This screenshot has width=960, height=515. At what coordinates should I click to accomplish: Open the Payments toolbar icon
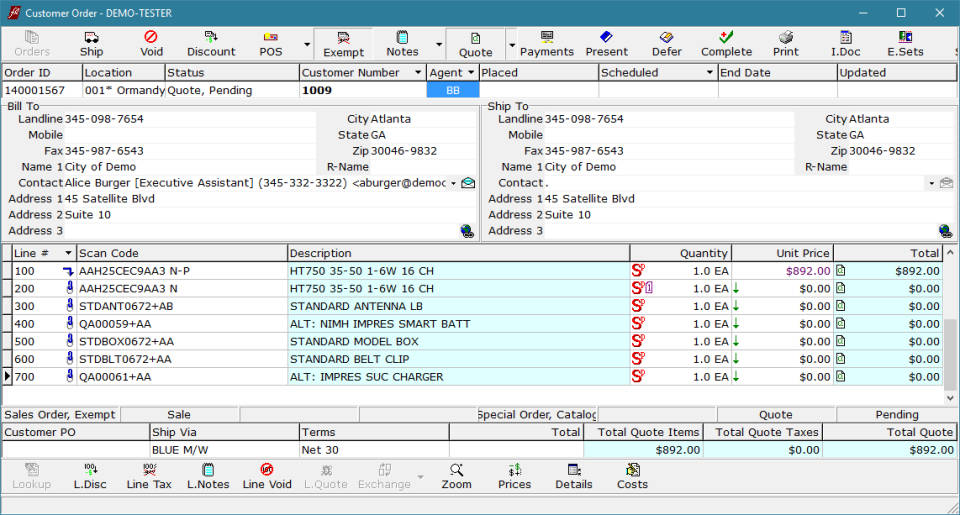(x=547, y=43)
